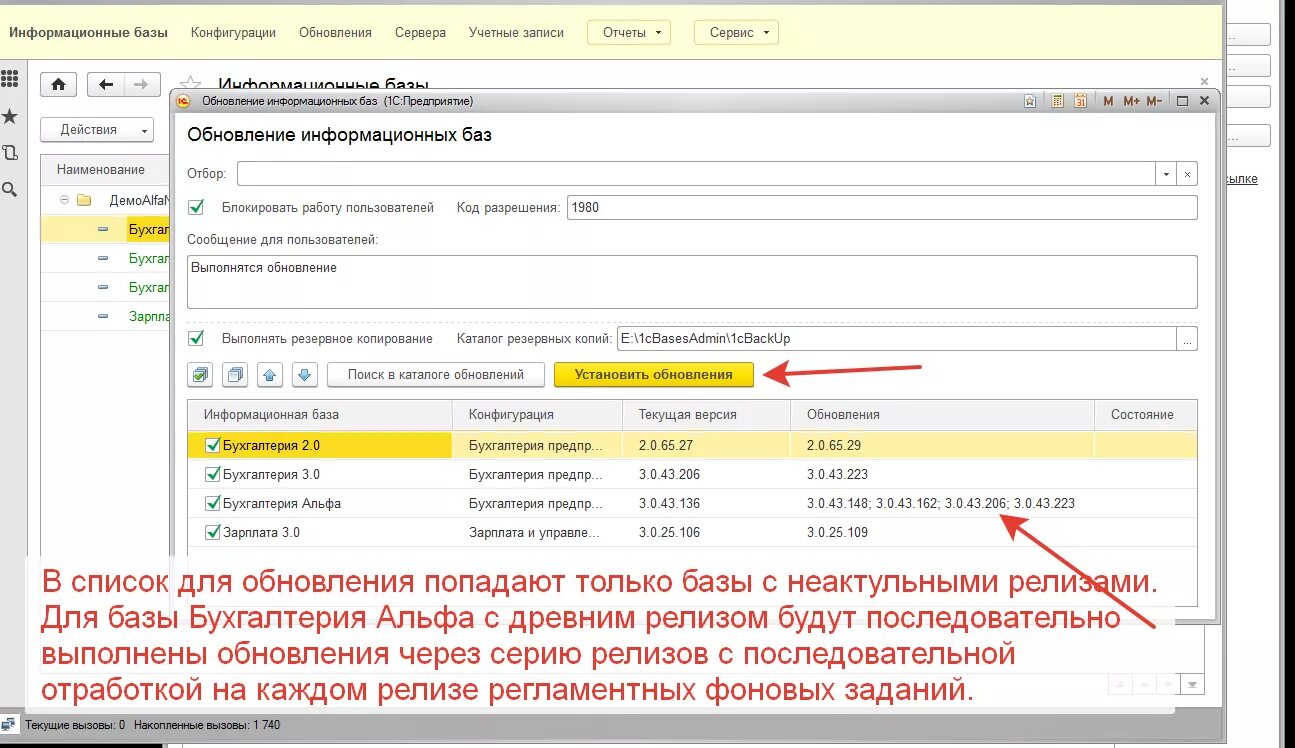Browse backup folder with the ellipsis button
The width and height of the screenshot is (1295, 748).
coord(1187,339)
